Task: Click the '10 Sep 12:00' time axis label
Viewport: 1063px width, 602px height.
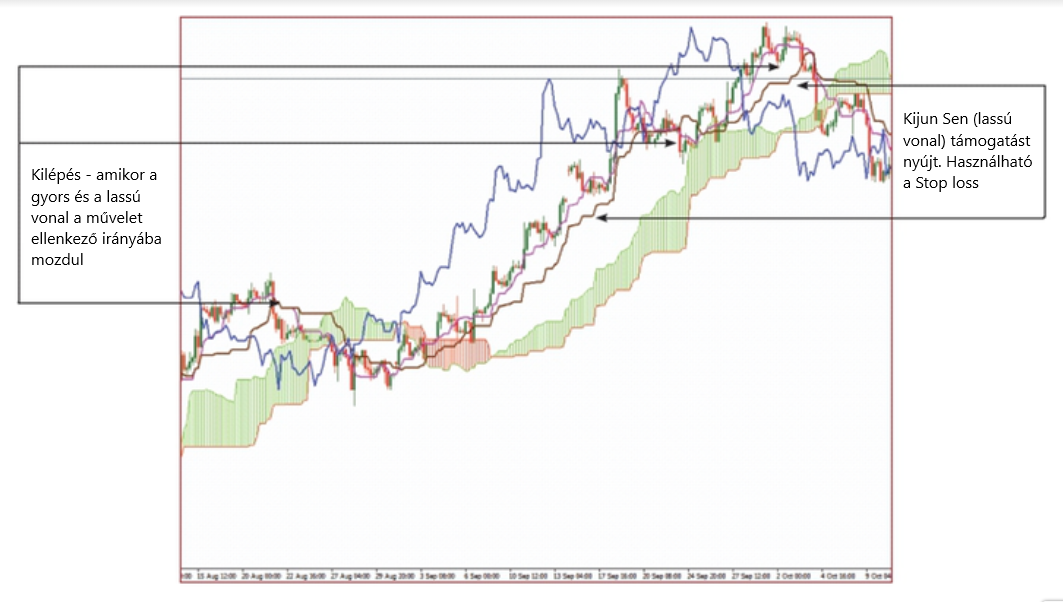Action: 528,576
